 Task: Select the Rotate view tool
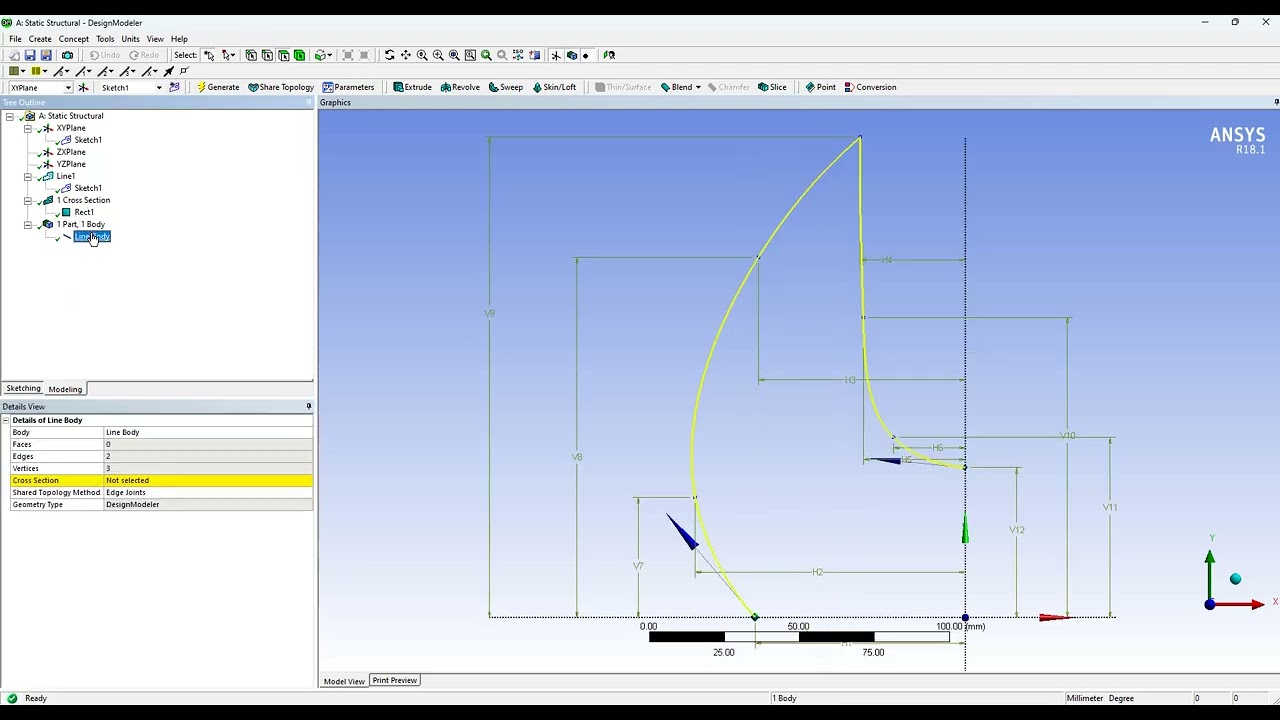coord(390,55)
